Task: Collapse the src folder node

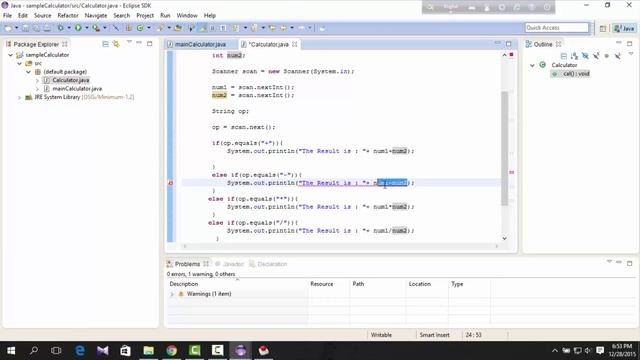Action: click(x=19, y=63)
